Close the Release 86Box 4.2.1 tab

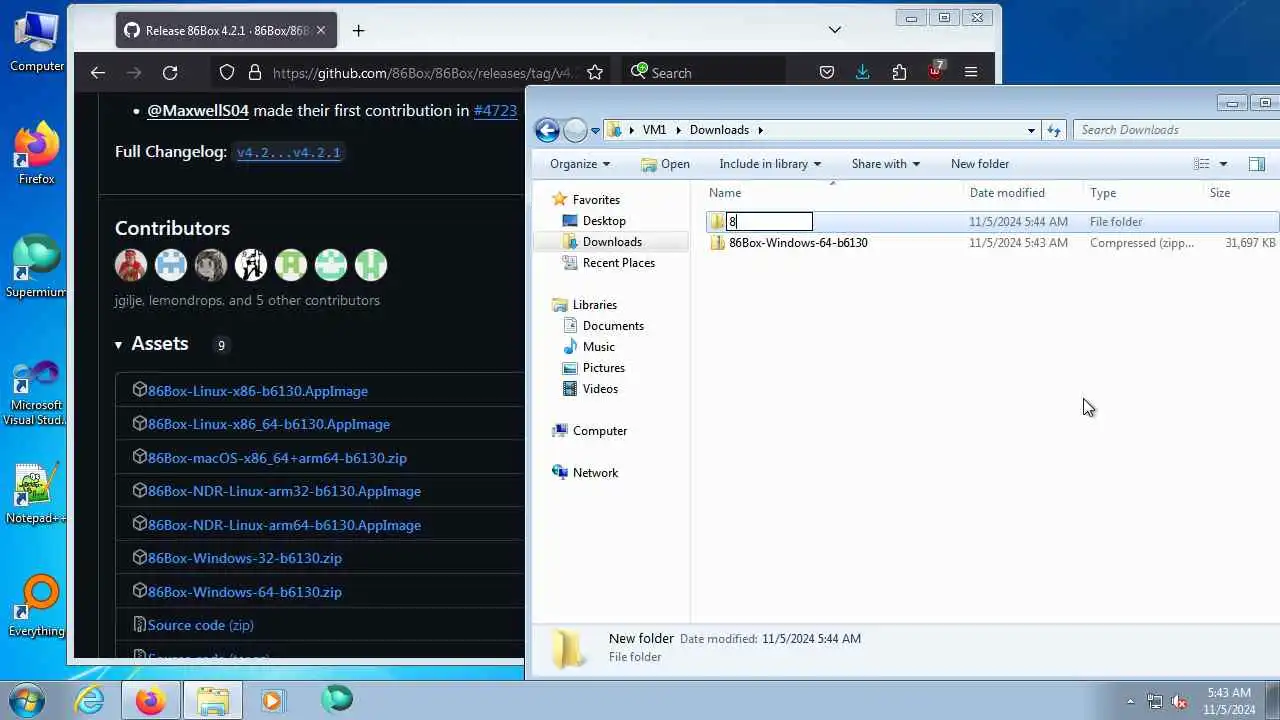321,30
